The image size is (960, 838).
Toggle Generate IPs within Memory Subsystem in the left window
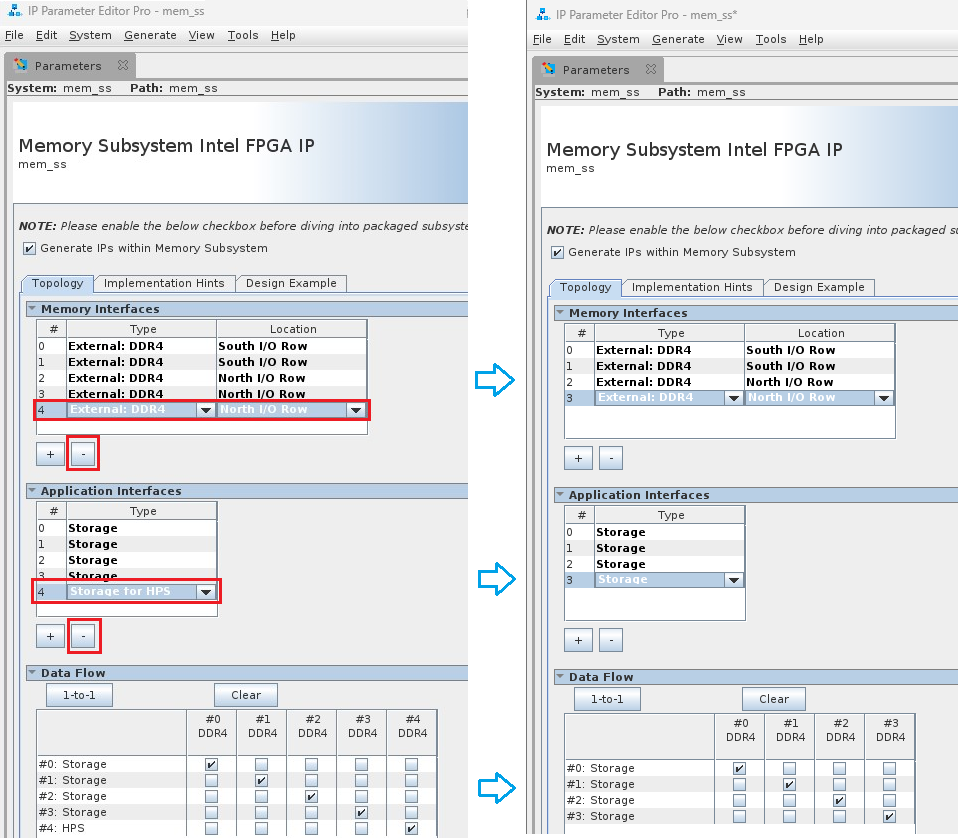pyautogui.click(x=29, y=248)
